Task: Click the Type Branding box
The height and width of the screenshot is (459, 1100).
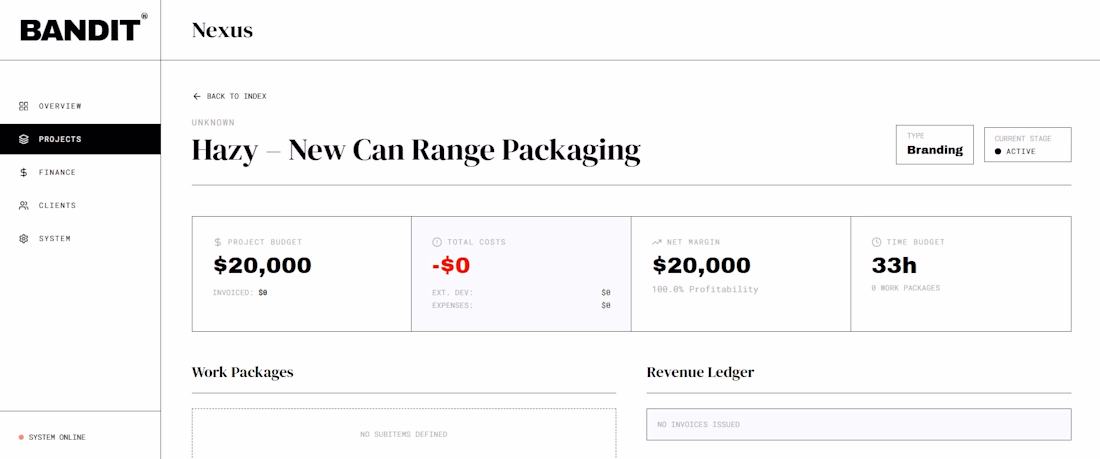Action: point(934,145)
